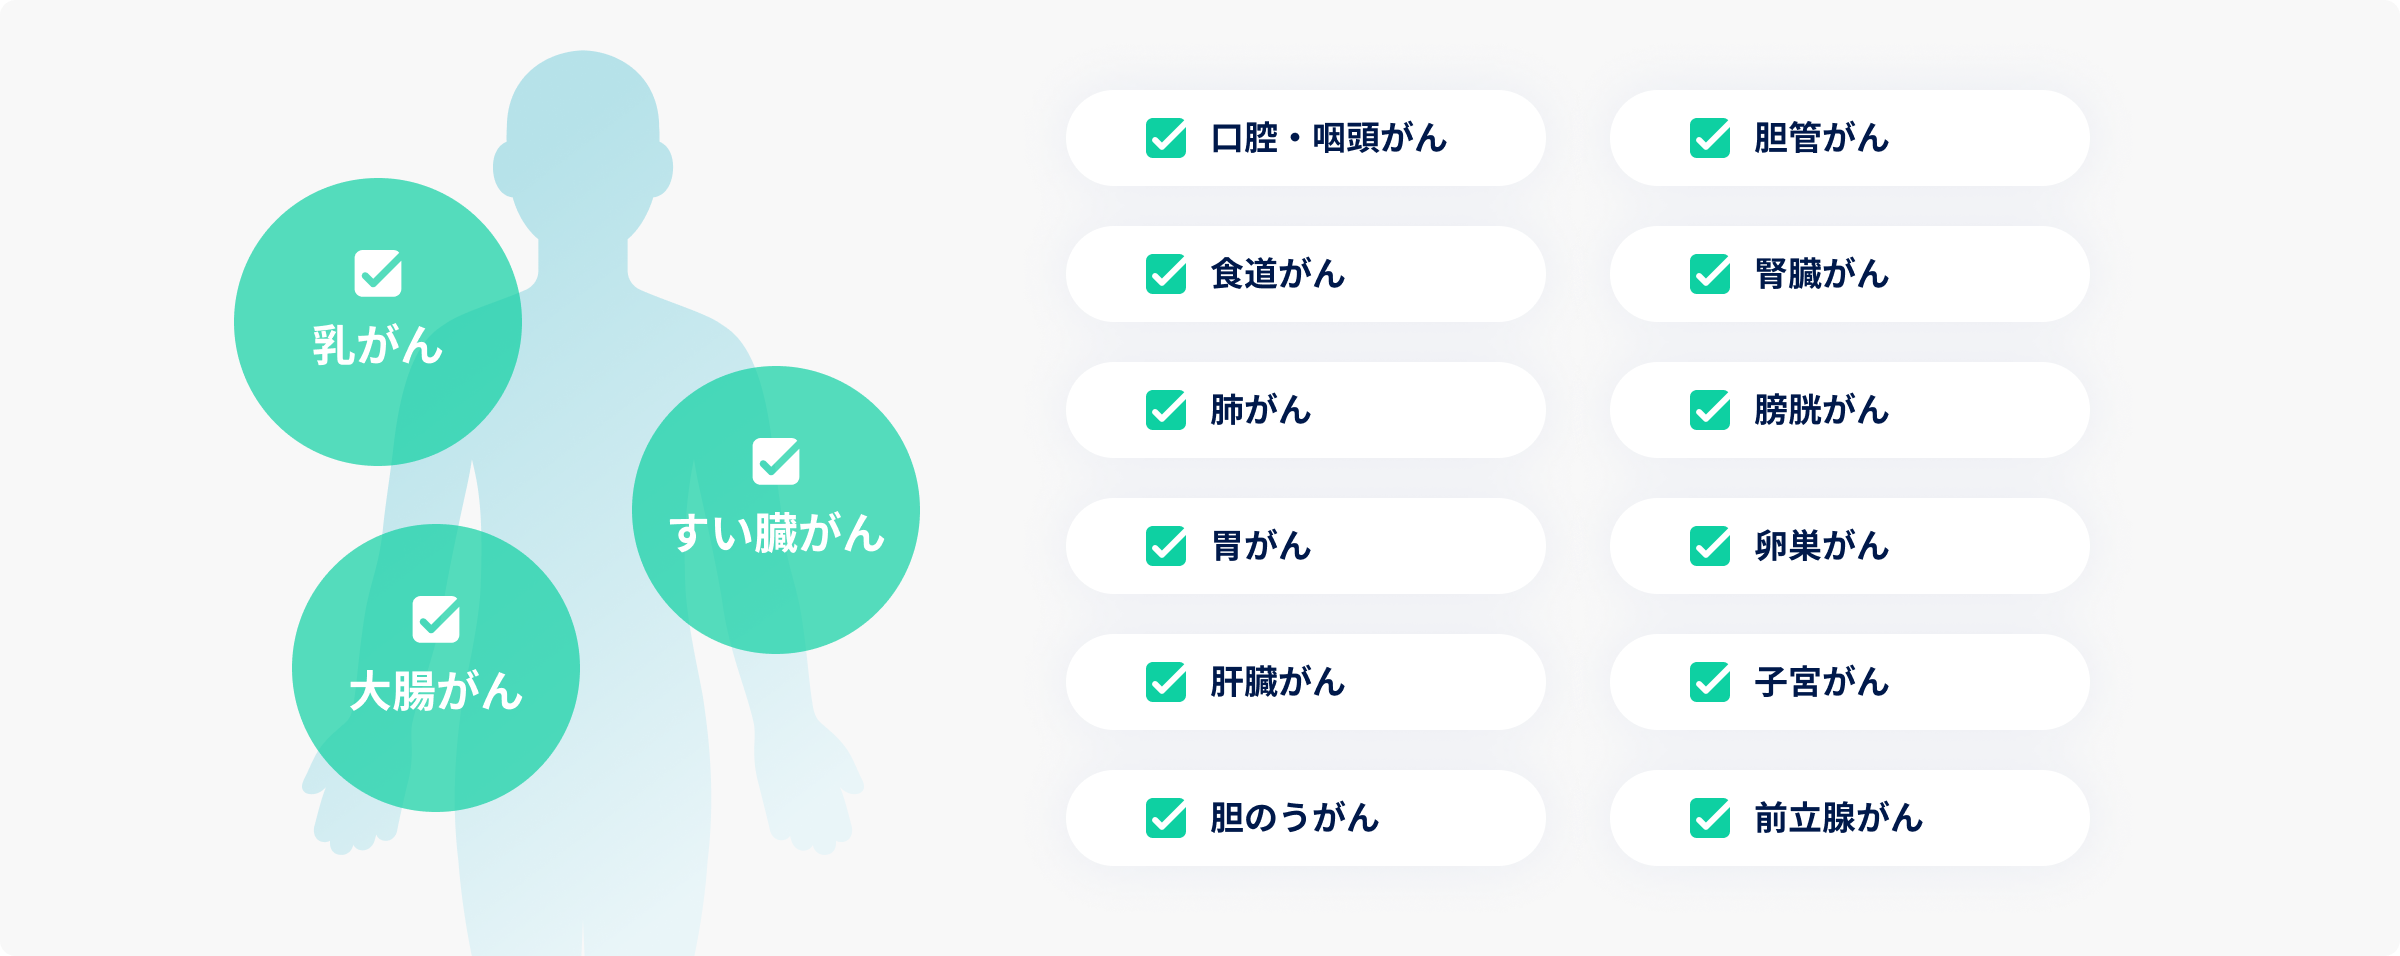Click the 大腸がん circle label text

coord(436,691)
